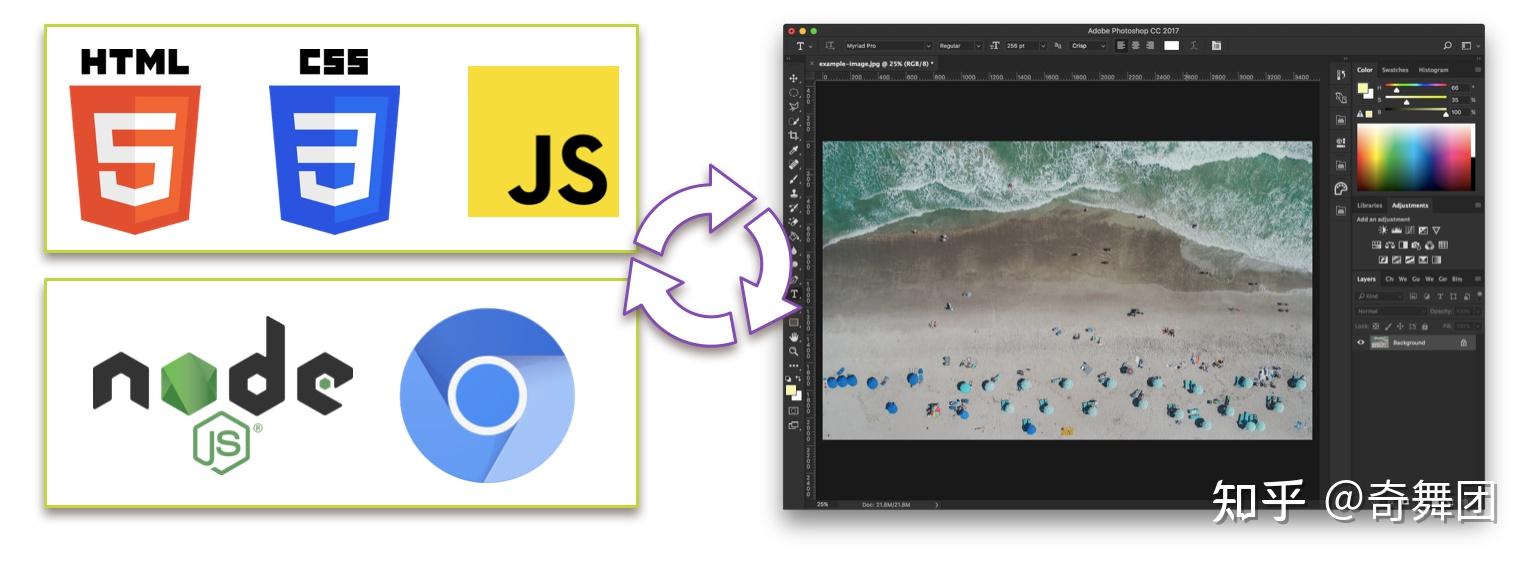Hide the Background layer with eye icon
The image size is (1539, 566).
(x=1360, y=343)
